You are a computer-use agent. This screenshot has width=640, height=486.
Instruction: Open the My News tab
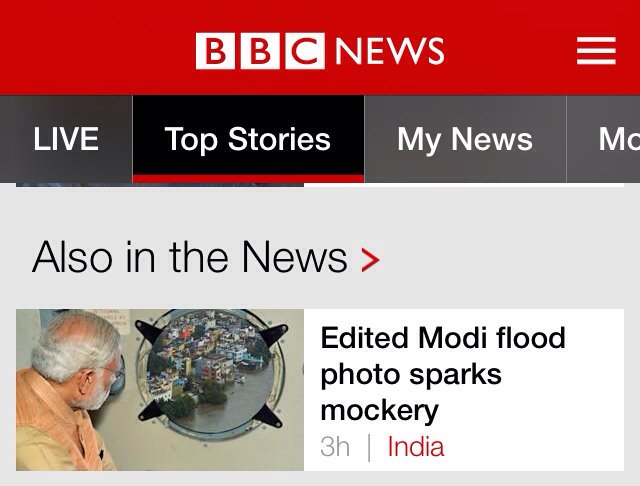pos(465,139)
